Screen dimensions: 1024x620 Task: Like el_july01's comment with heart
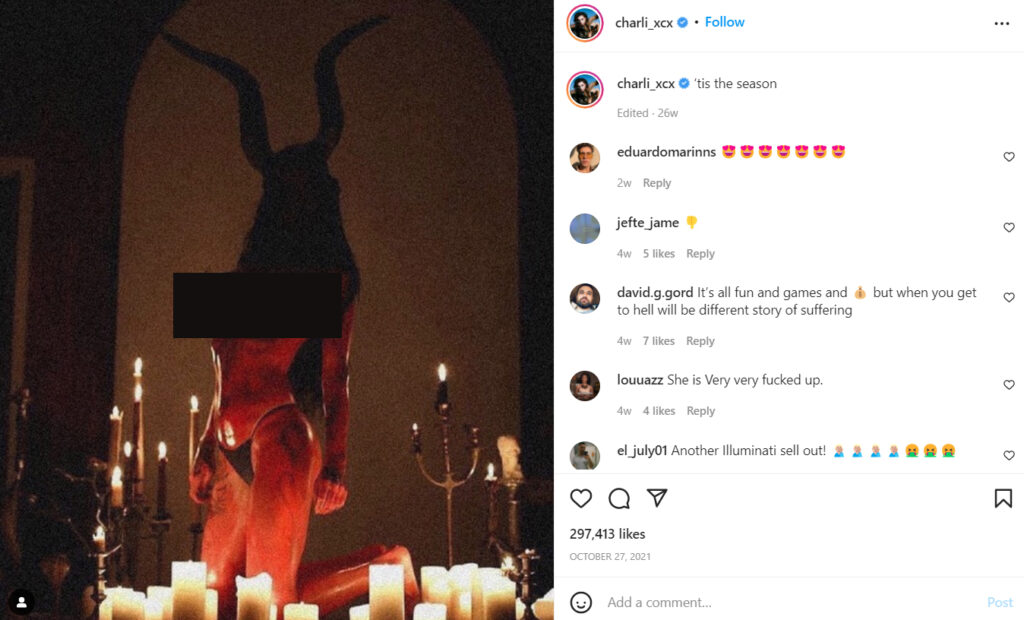(1009, 455)
